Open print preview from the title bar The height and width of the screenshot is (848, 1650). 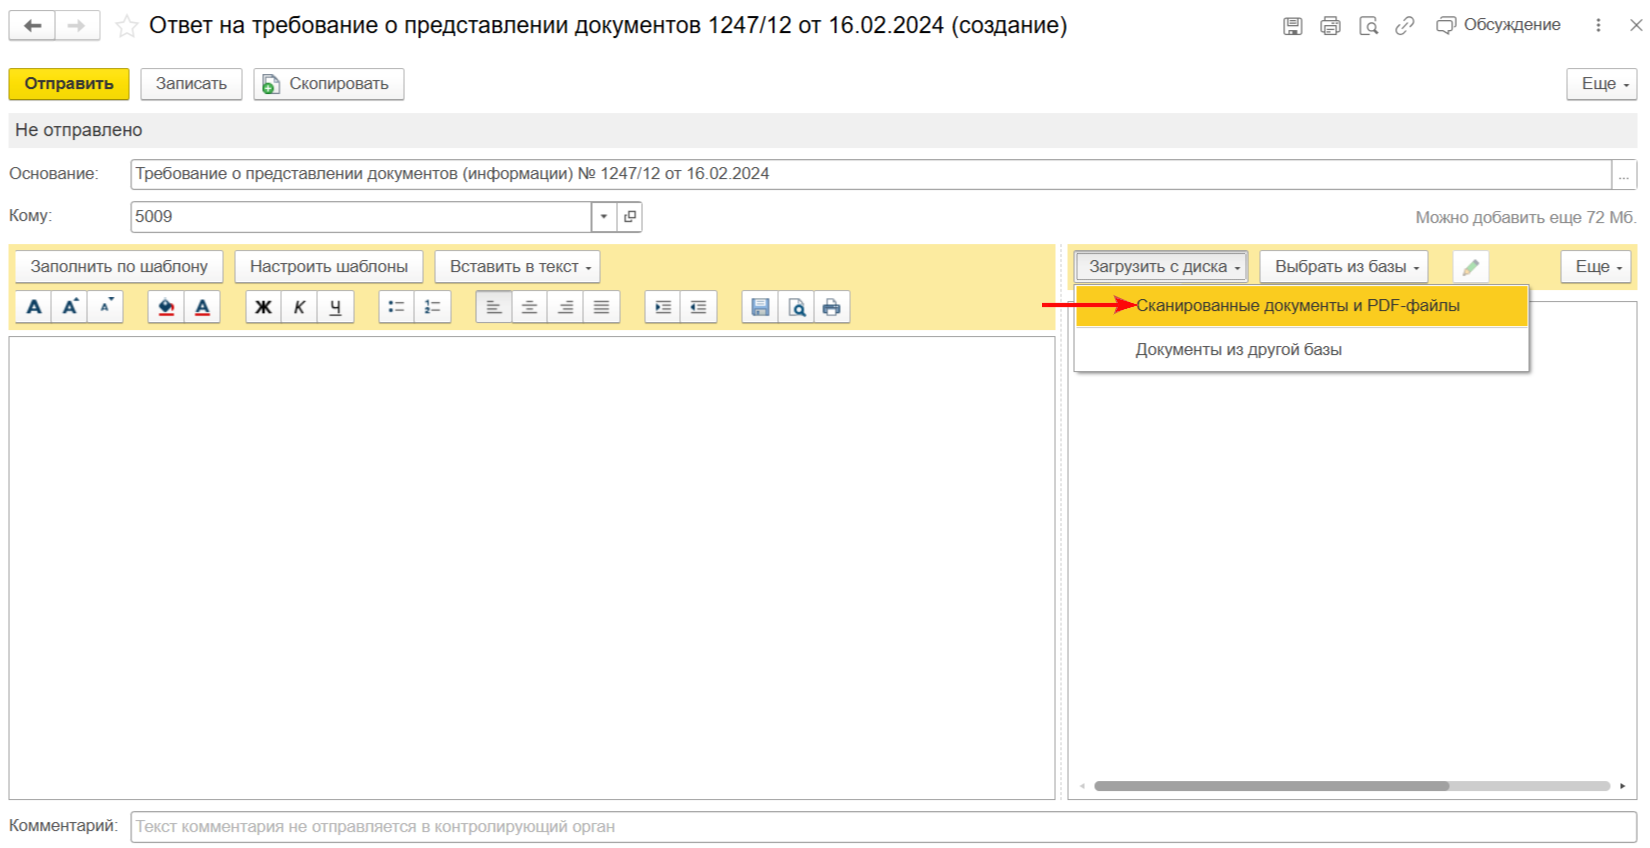(1368, 26)
